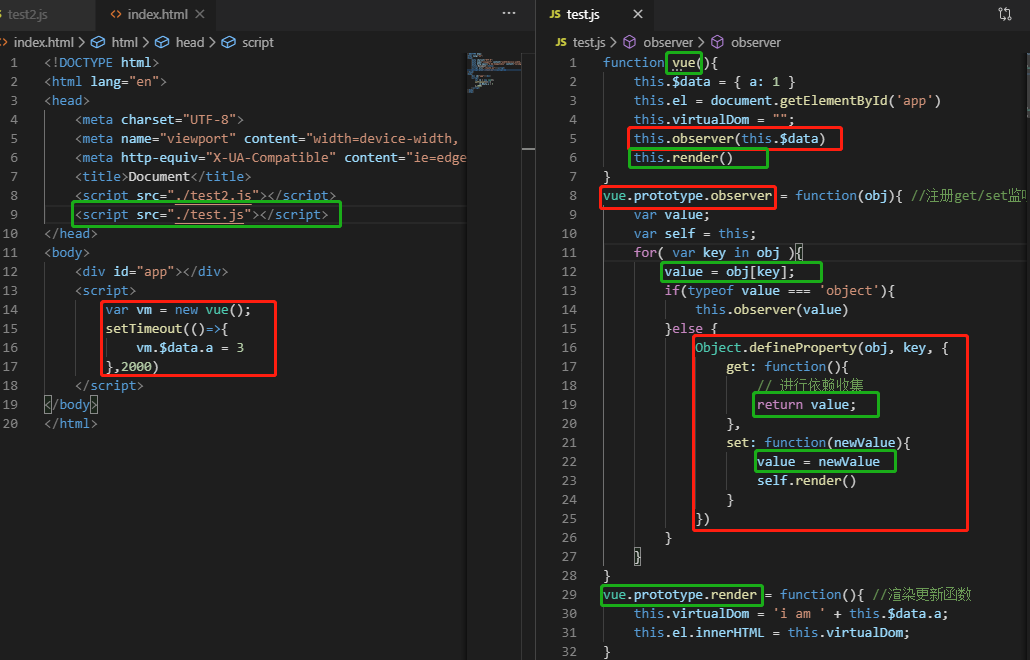Follow the './test.js' script src link
The width and height of the screenshot is (1030, 660).
pos(208,215)
